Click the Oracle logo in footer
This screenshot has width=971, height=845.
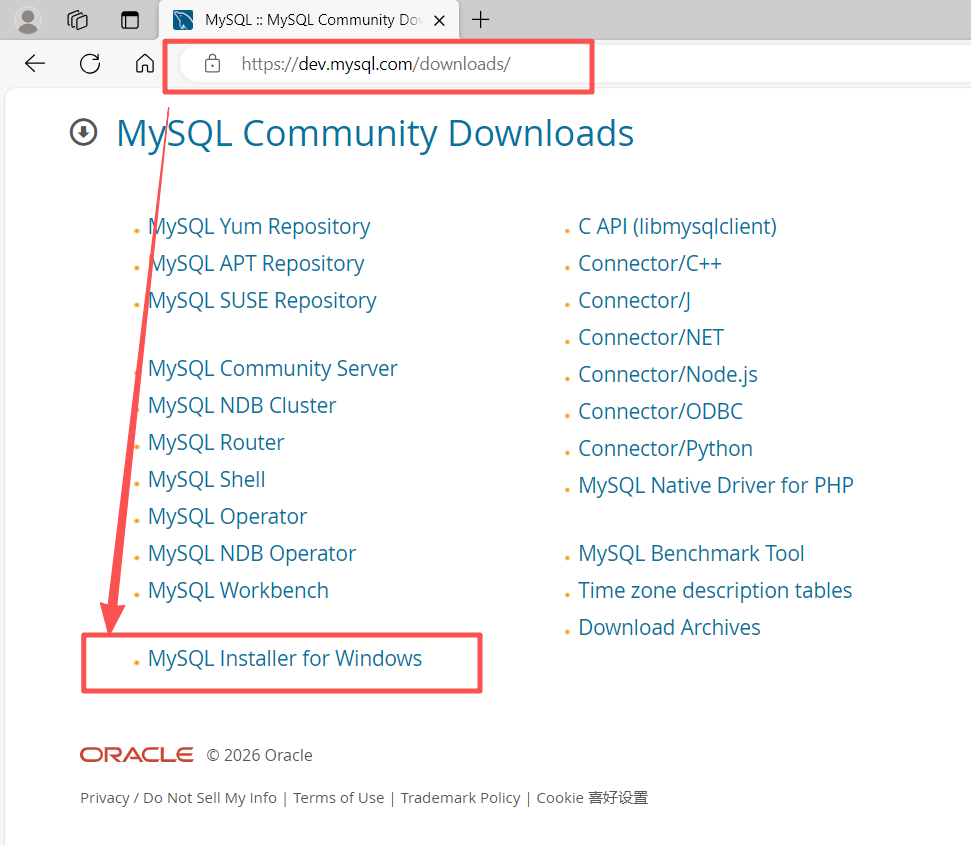pos(137,755)
